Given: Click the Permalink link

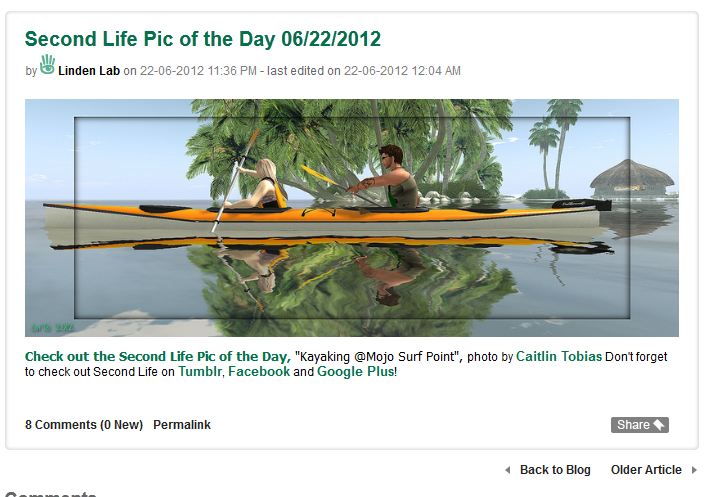Looking at the screenshot, I should tap(182, 425).
